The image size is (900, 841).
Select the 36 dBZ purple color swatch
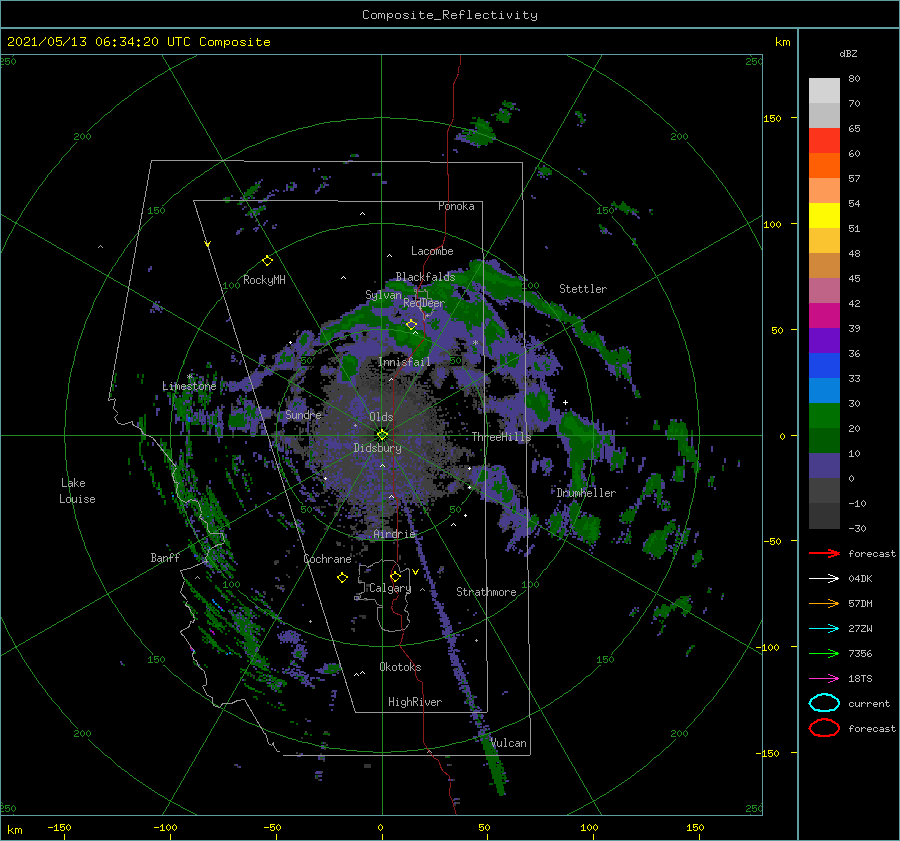click(x=824, y=341)
